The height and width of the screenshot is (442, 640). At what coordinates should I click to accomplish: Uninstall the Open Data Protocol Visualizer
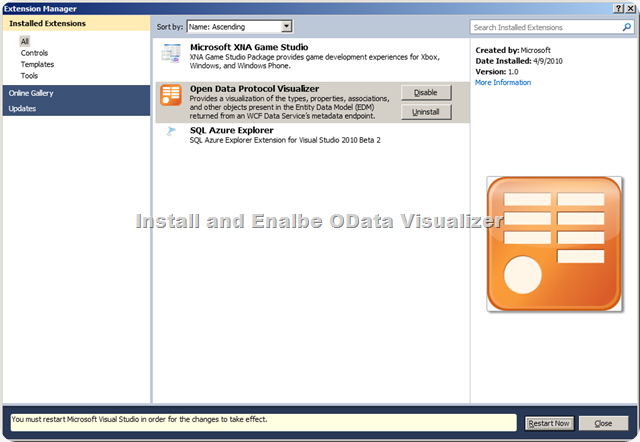coord(426,112)
